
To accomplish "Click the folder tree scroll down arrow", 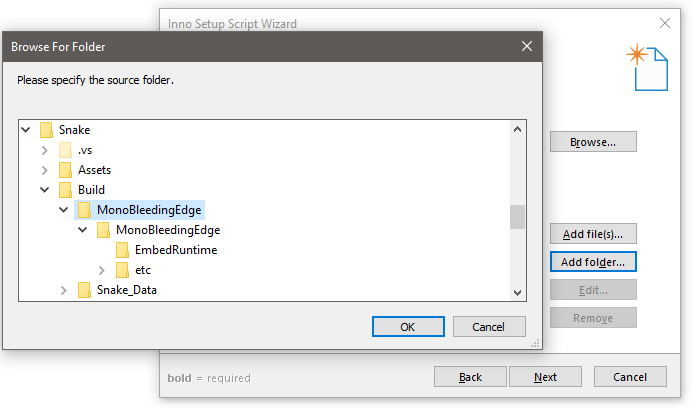I will (x=518, y=292).
